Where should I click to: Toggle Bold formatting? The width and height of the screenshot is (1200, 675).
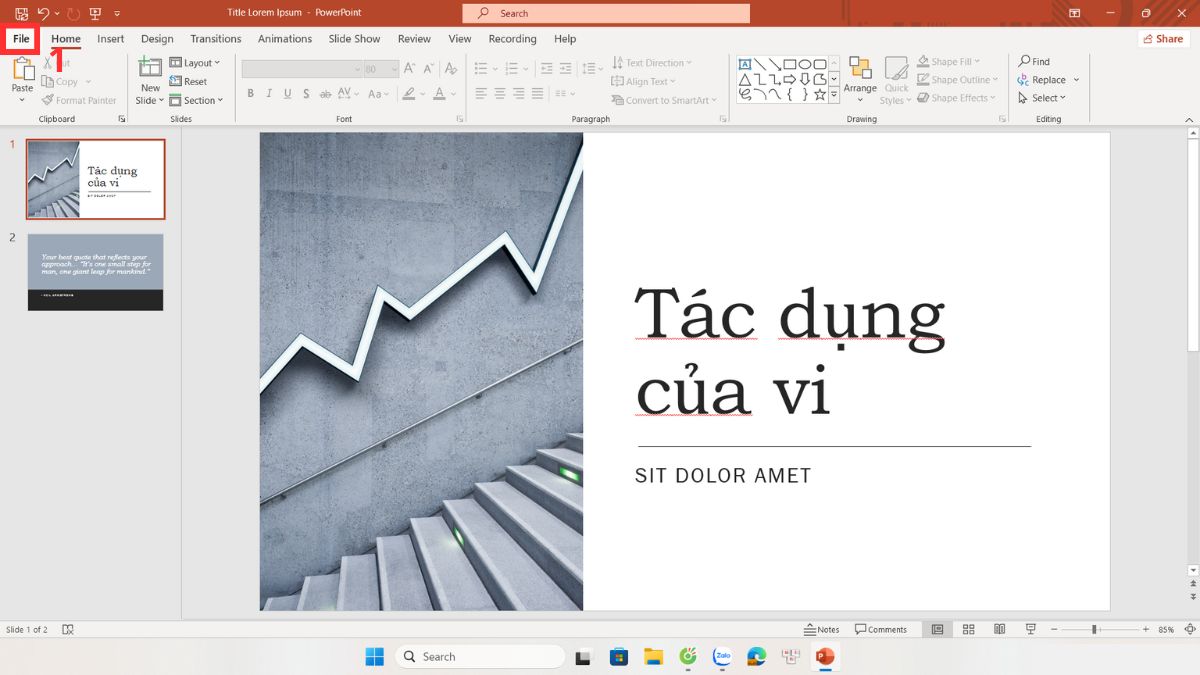(x=251, y=94)
